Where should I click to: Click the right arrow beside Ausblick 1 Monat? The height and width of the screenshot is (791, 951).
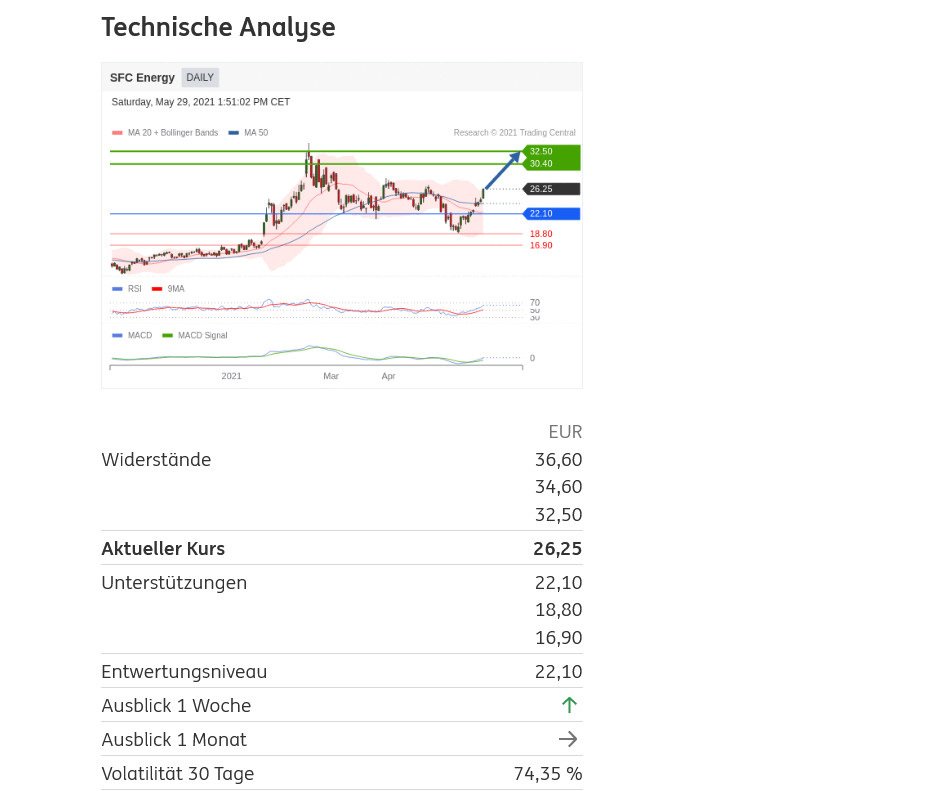568,739
